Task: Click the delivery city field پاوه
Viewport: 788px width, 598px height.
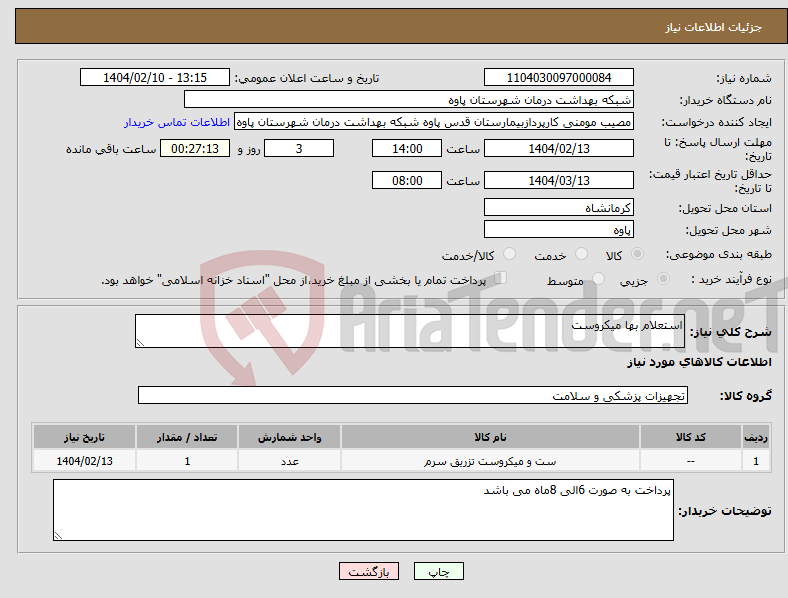Action: 558,230
